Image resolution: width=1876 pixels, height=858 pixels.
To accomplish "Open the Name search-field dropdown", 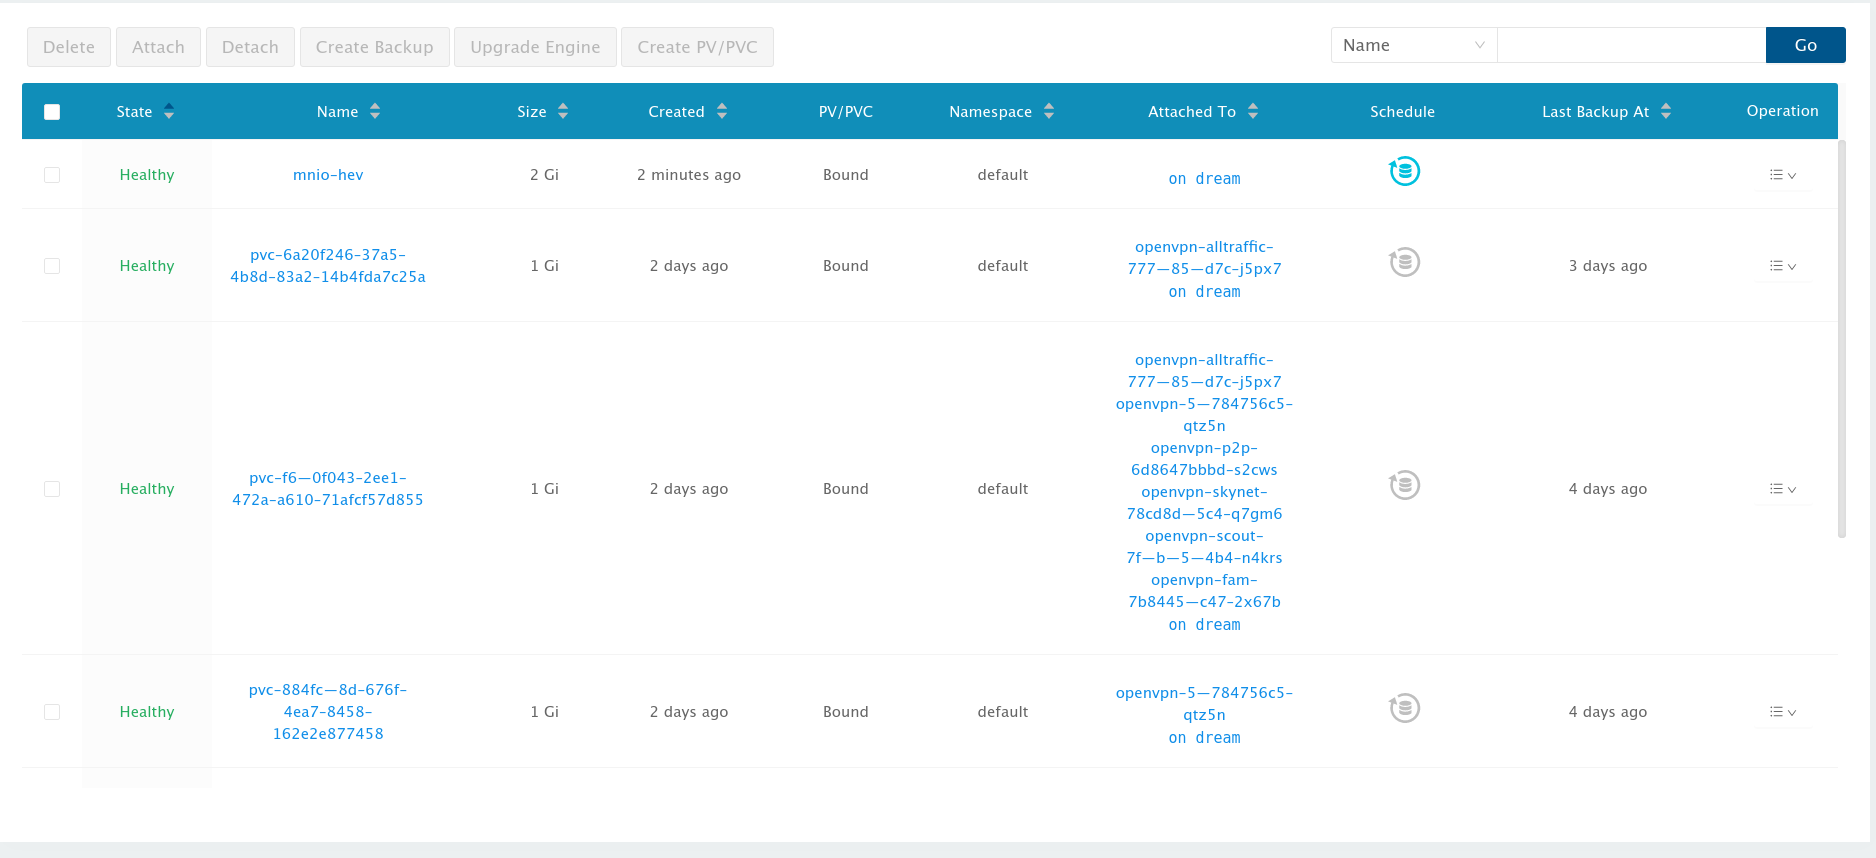I will pos(1414,45).
